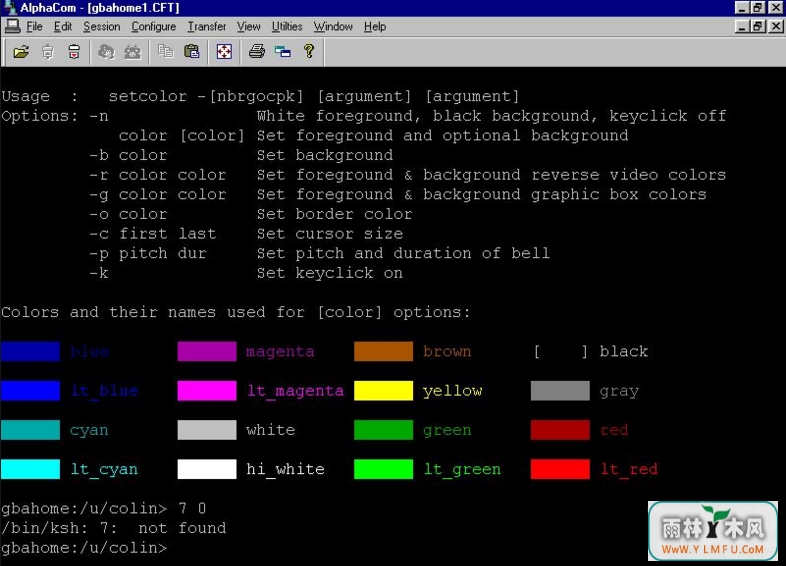Click the grayed-out ringing telephone icon
The image size is (786, 566).
pos(133,52)
